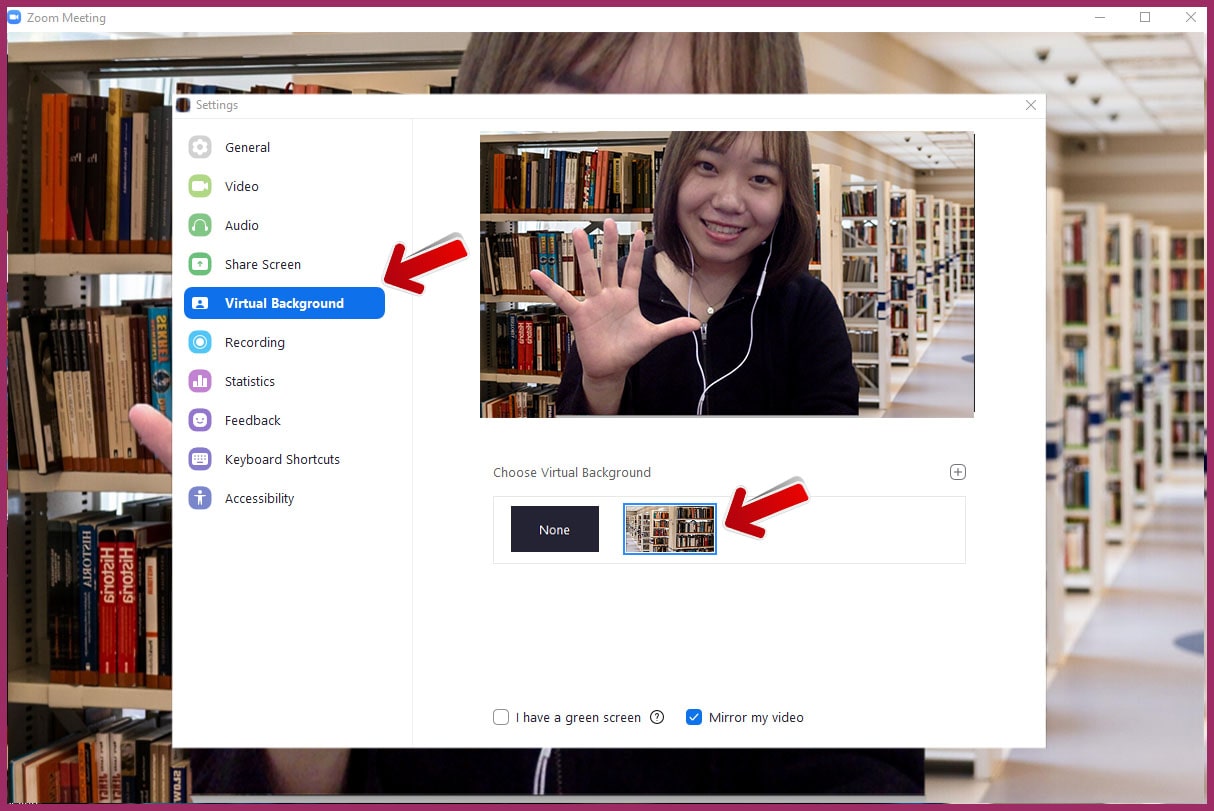Image resolution: width=1214 pixels, height=811 pixels.
Task: Click the Feedback smiley icon
Action: tap(200, 420)
